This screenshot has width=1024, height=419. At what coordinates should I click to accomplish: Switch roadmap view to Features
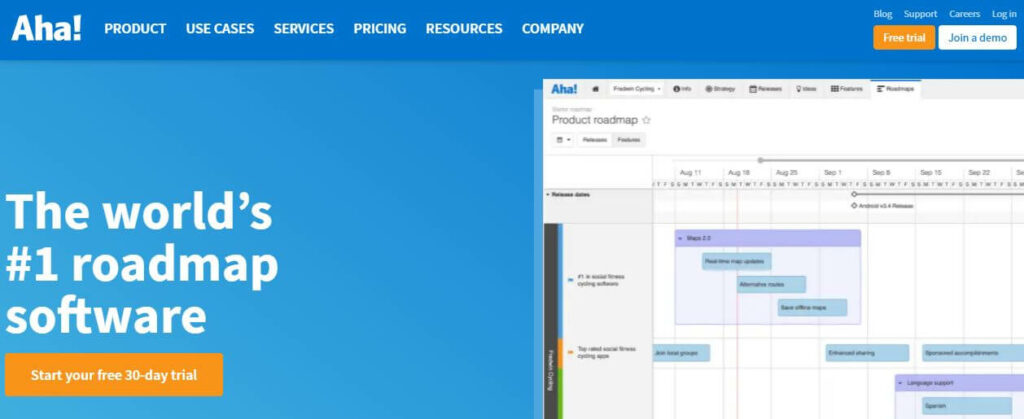point(629,140)
